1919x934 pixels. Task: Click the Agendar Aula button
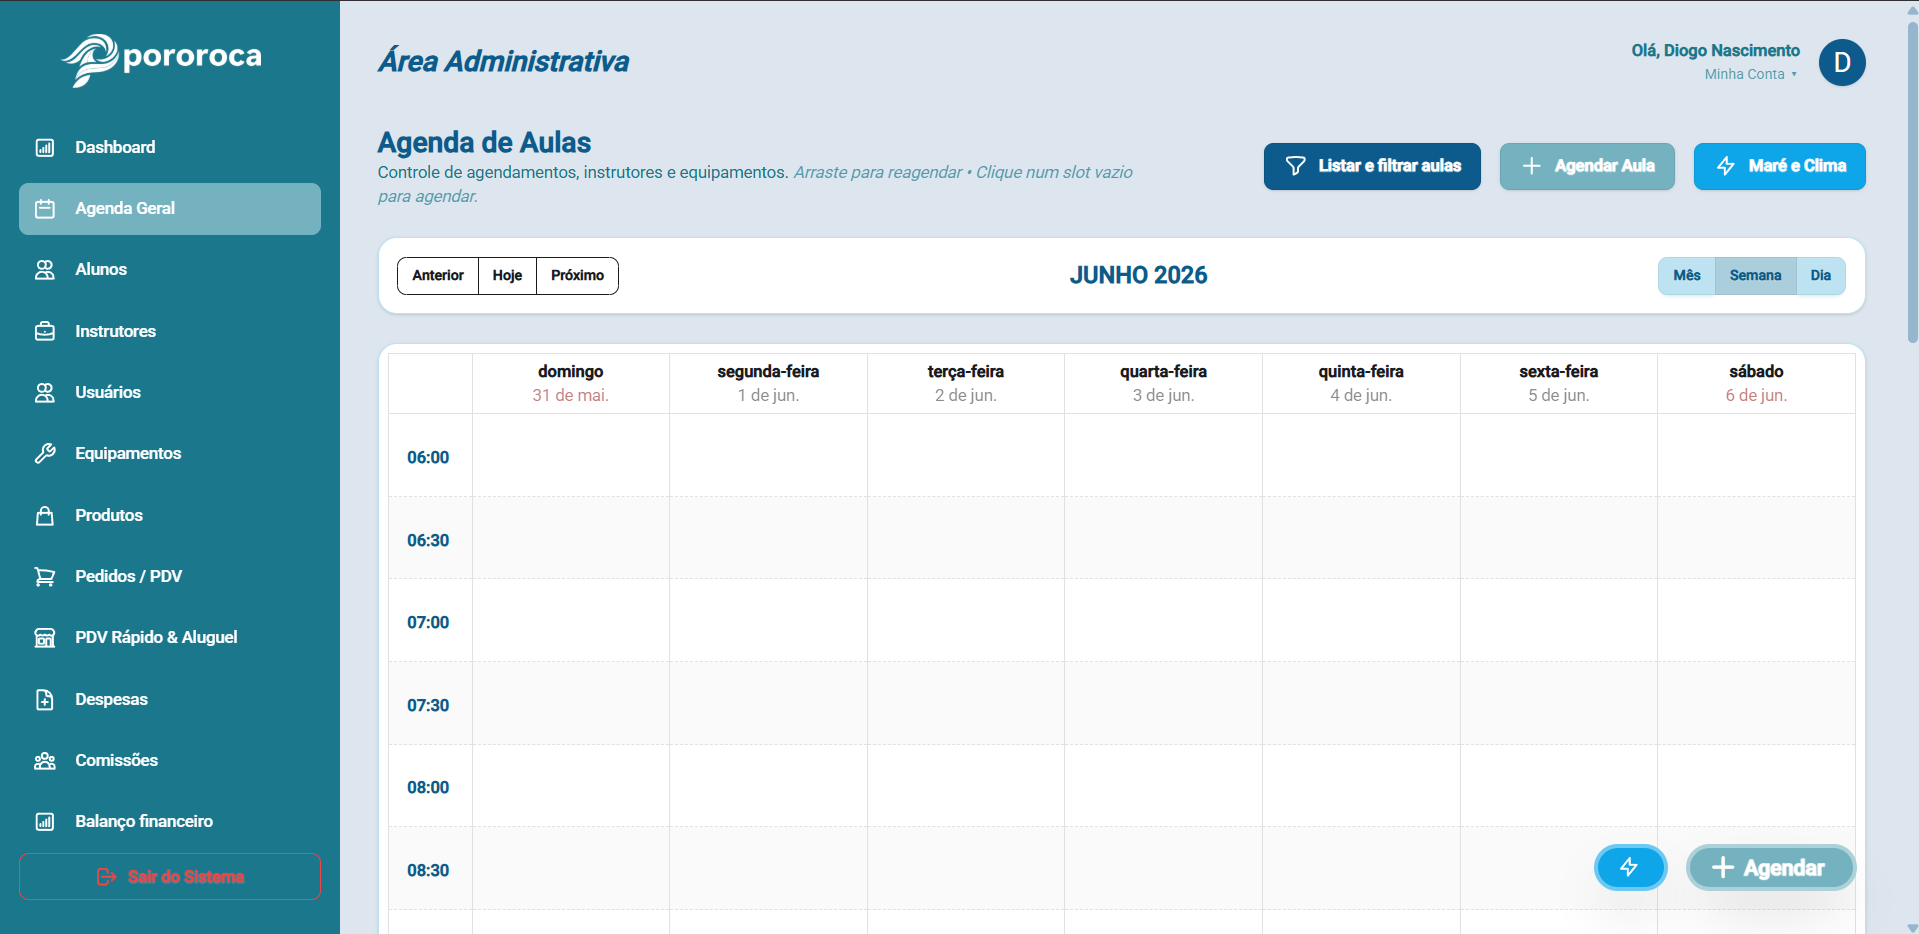(x=1587, y=166)
